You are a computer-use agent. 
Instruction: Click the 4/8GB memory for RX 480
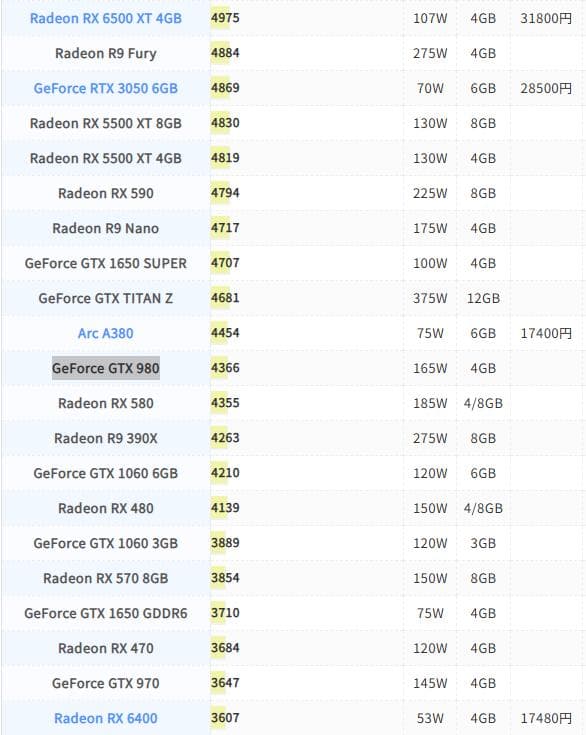point(483,508)
